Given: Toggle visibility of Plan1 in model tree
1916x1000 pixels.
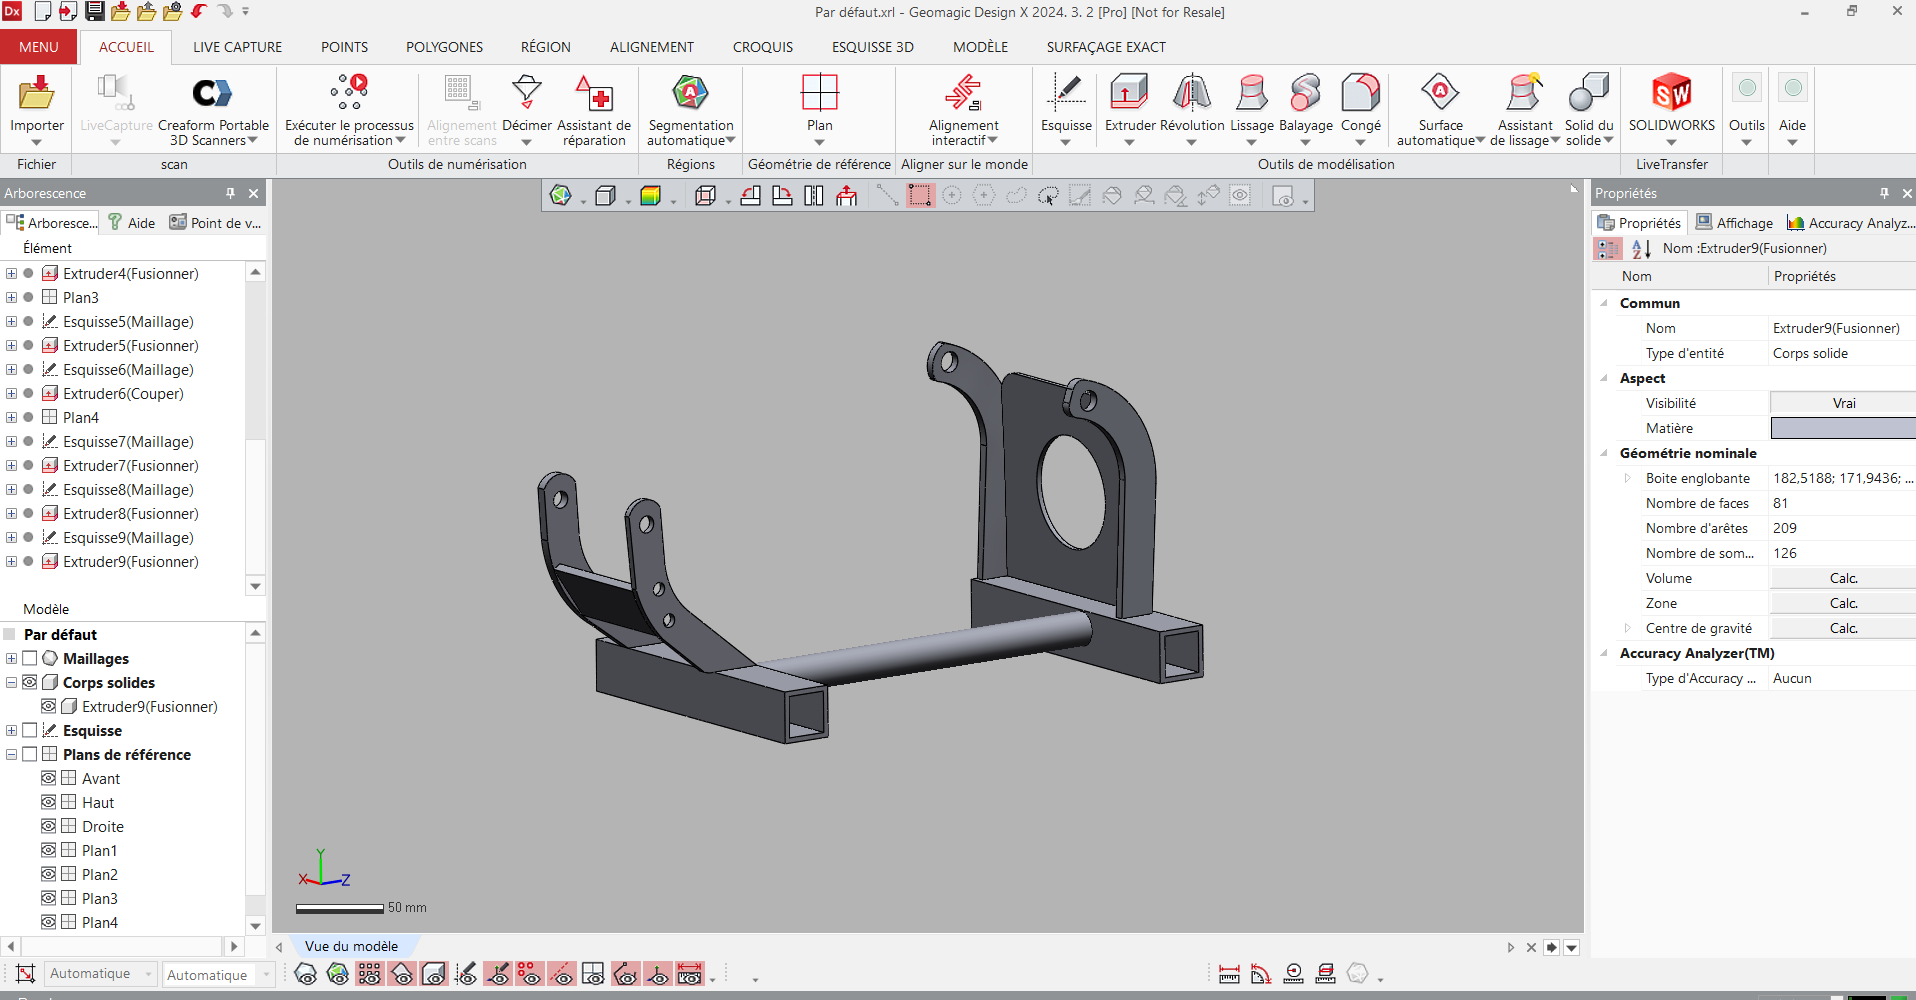Looking at the screenshot, I should [48, 850].
